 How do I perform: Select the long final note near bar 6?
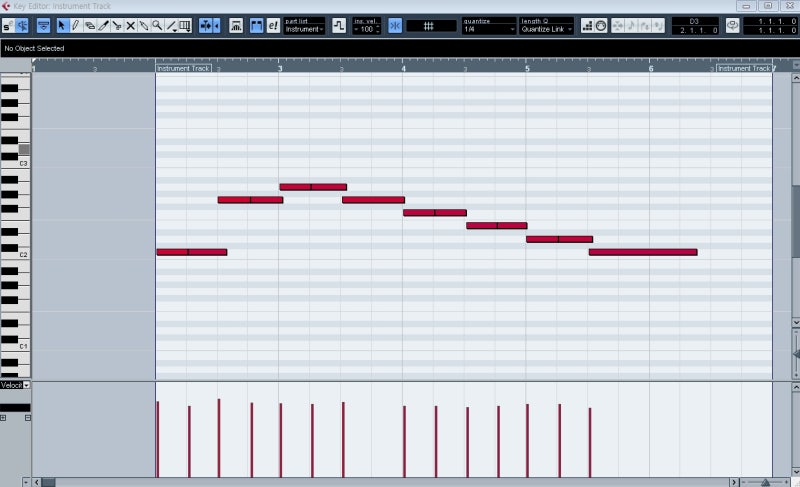(643, 252)
